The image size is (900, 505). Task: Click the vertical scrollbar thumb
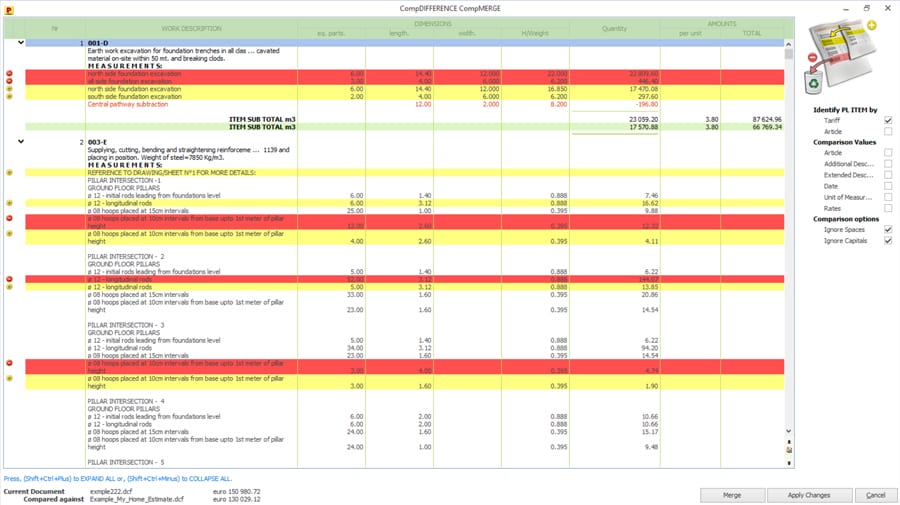coord(789,54)
